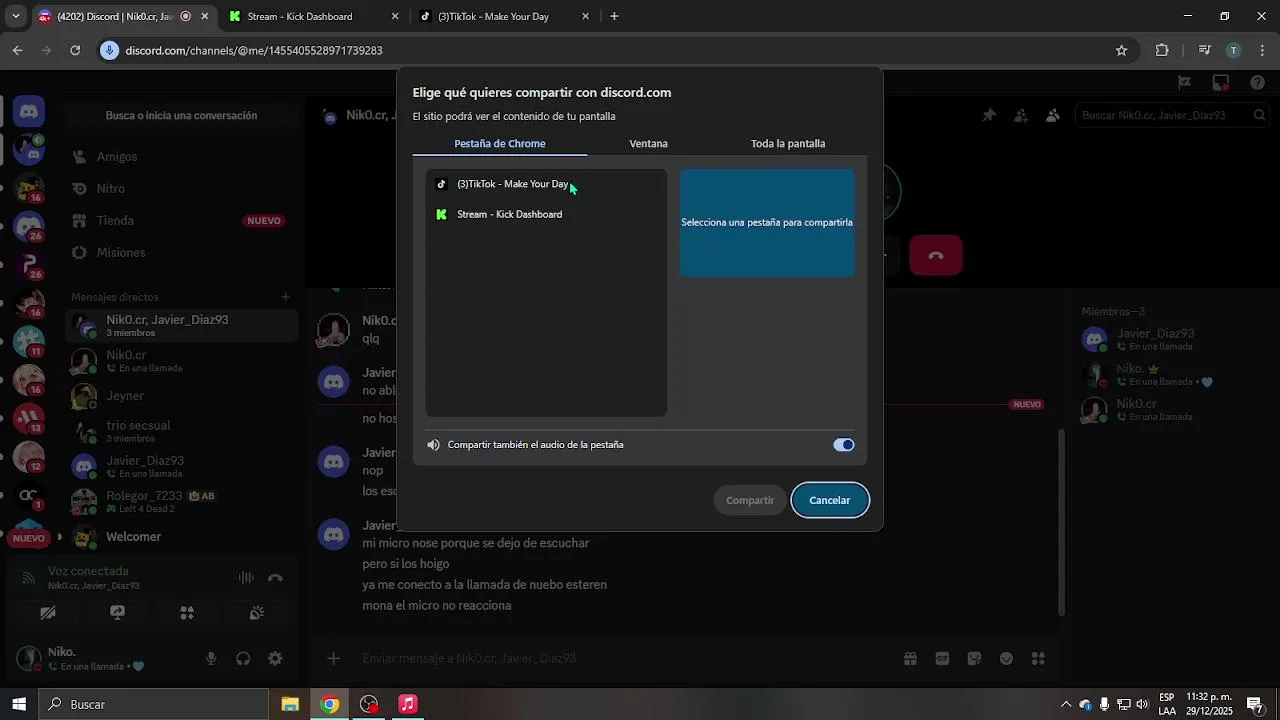Open Nik0.cr, Javier_Diaz93 group conversation
The image size is (1280, 720).
point(181,325)
